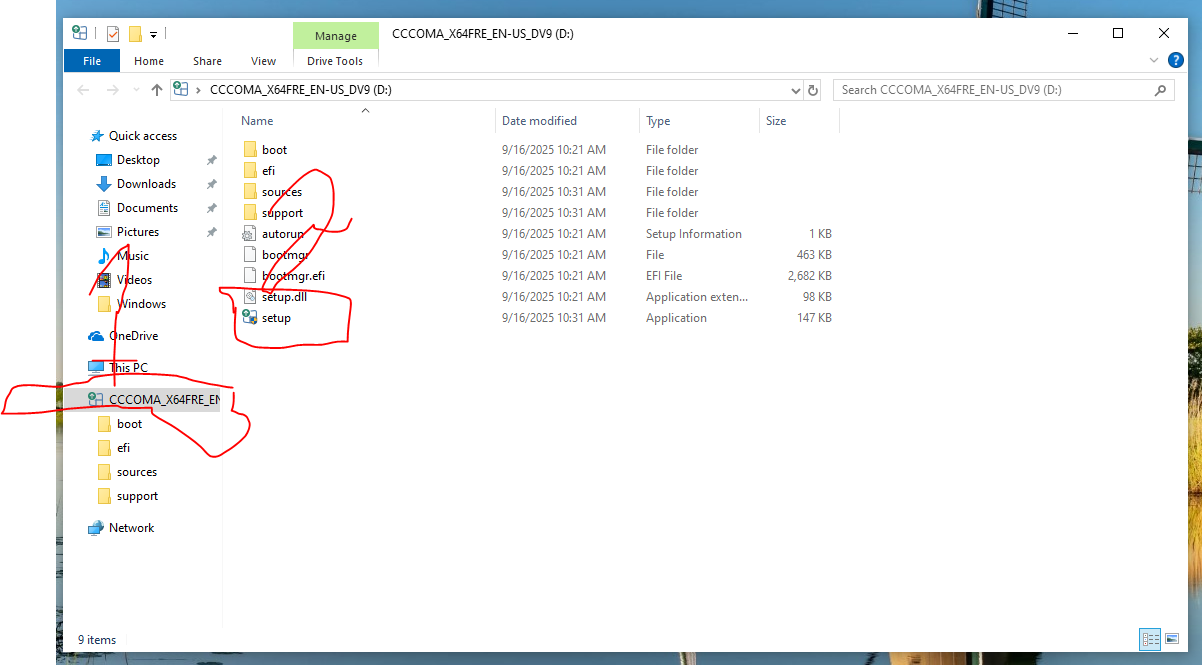Click the New Folder icon in title bar

135,34
